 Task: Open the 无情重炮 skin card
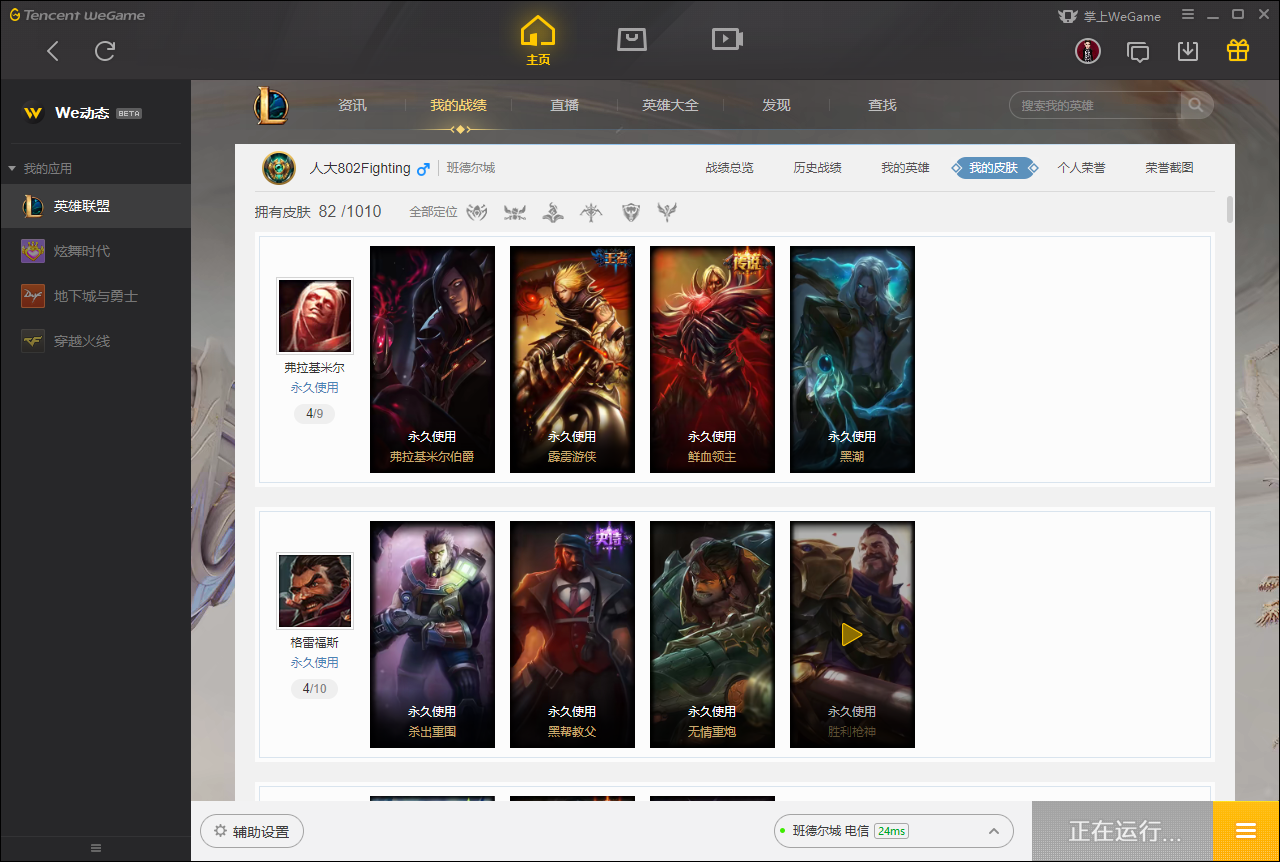[712, 634]
